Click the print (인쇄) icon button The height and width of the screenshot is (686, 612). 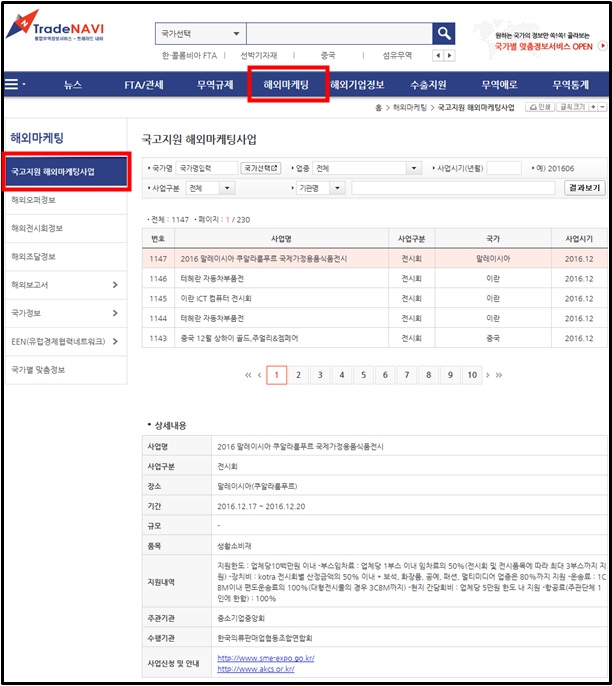tap(538, 106)
